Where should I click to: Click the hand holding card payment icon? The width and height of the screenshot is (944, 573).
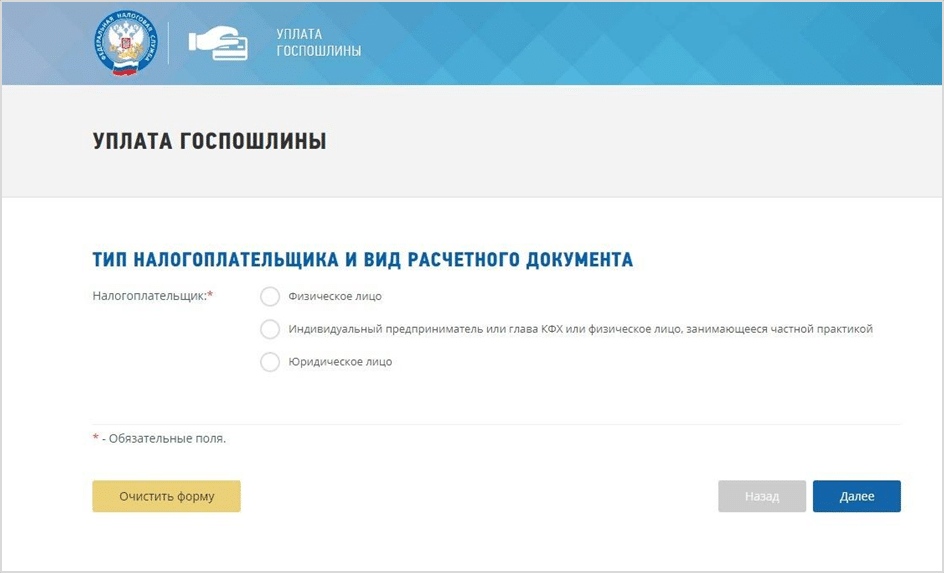coord(218,43)
